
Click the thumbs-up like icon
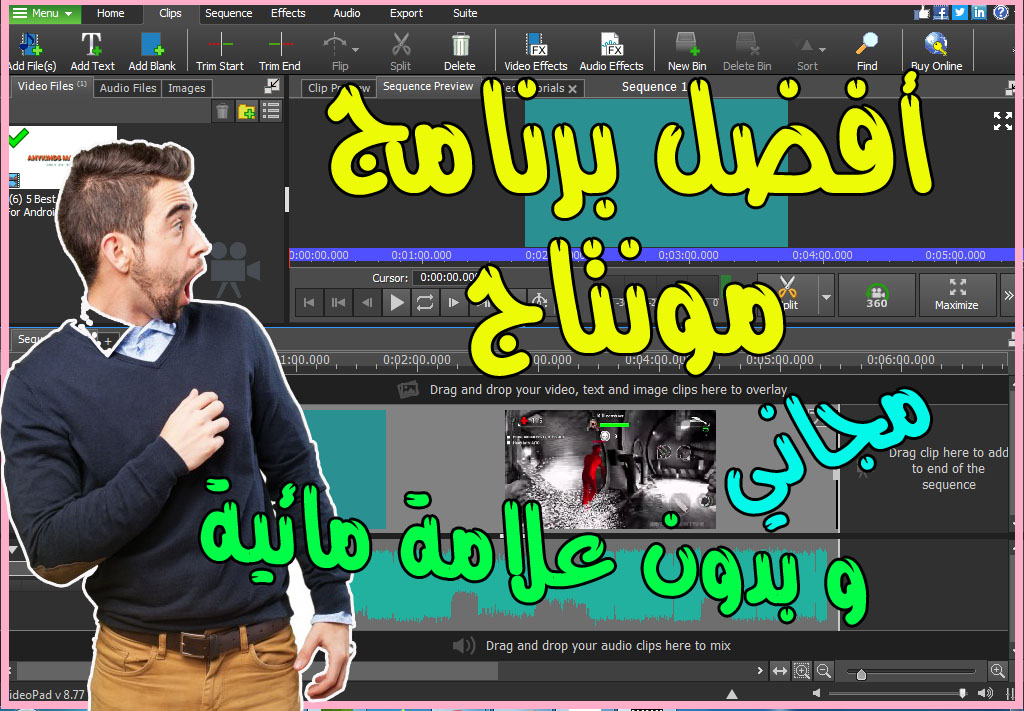[x=921, y=12]
